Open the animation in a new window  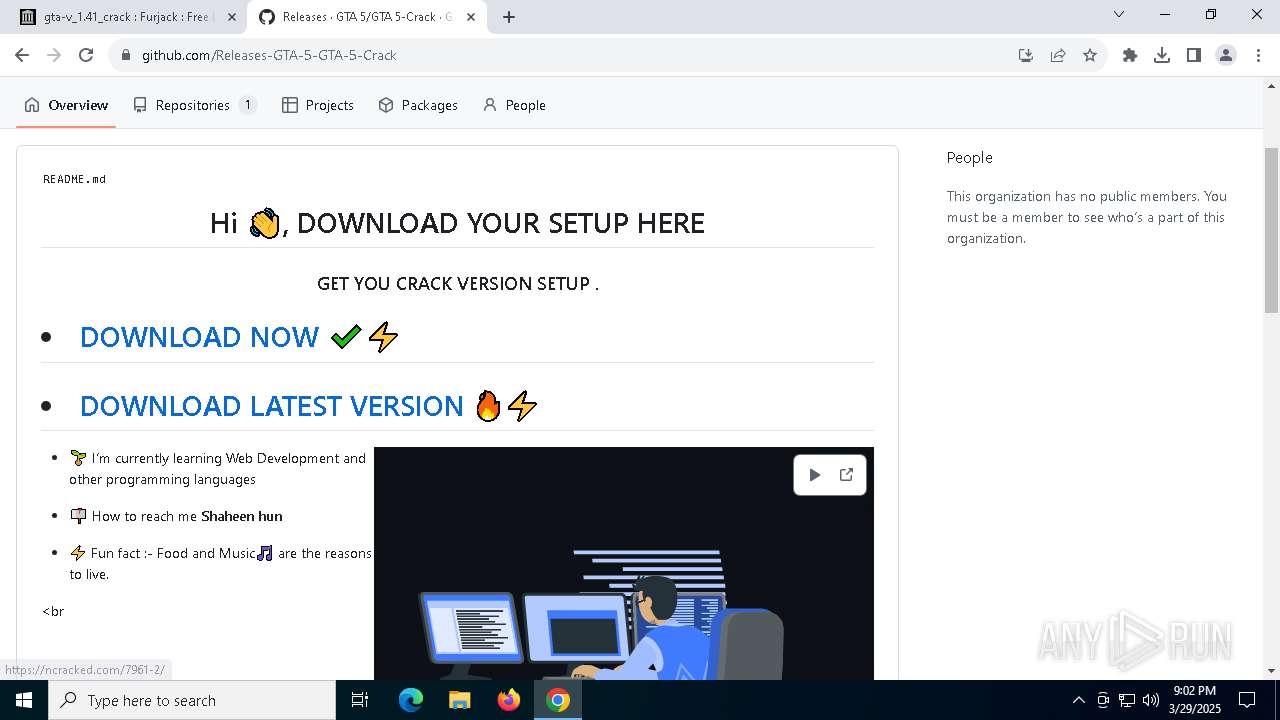click(x=846, y=475)
